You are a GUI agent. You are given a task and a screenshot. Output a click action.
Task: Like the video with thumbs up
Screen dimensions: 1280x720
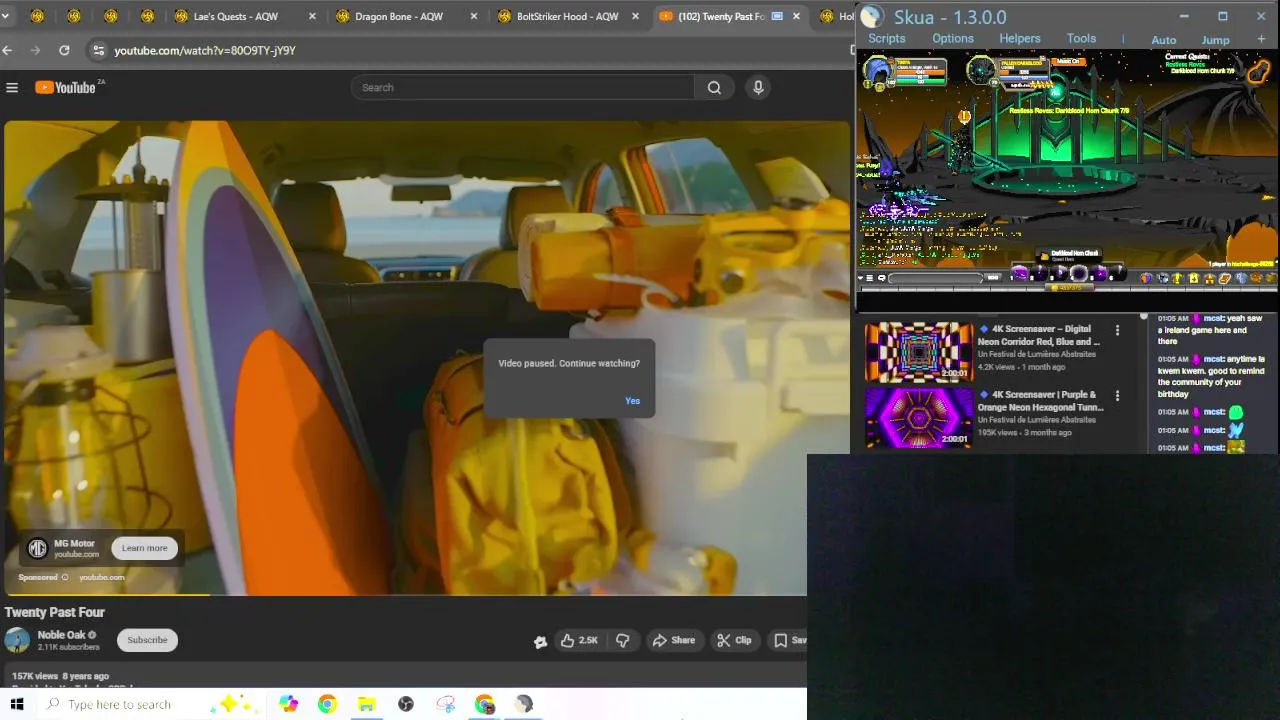click(579, 640)
